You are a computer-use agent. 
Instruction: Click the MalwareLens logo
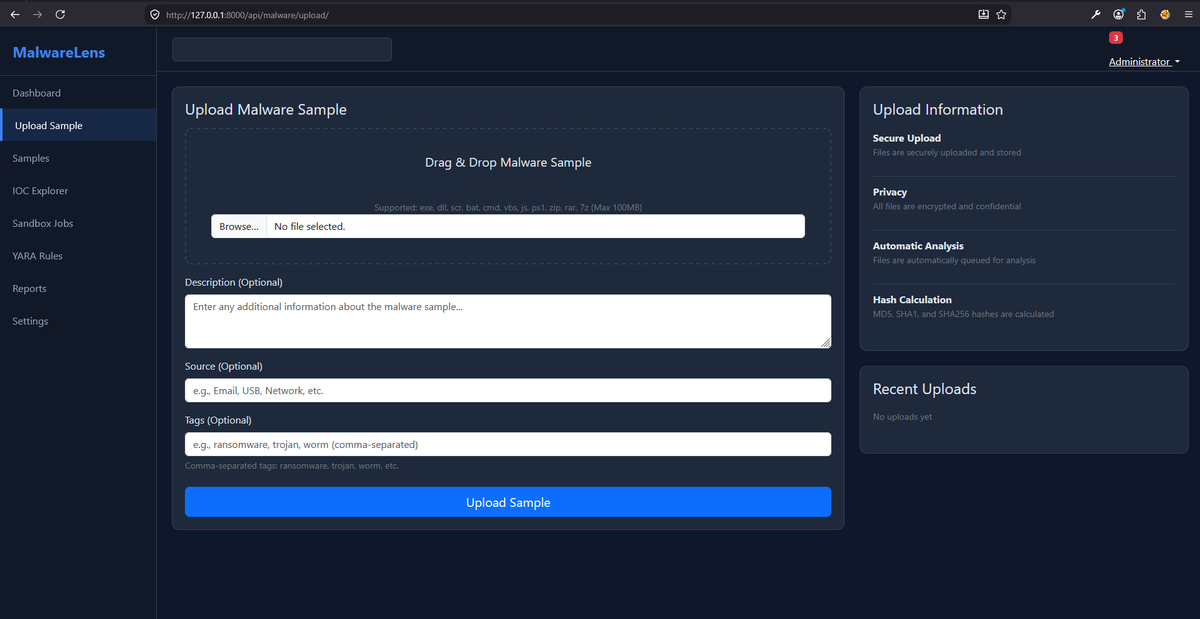[x=59, y=52]
